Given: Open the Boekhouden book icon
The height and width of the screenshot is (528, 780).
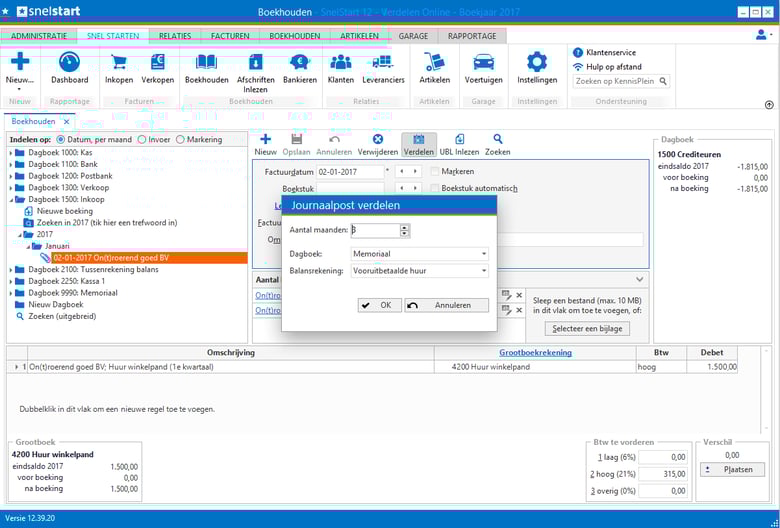Looking at the screenshot, I should click(x=206, y=62).
